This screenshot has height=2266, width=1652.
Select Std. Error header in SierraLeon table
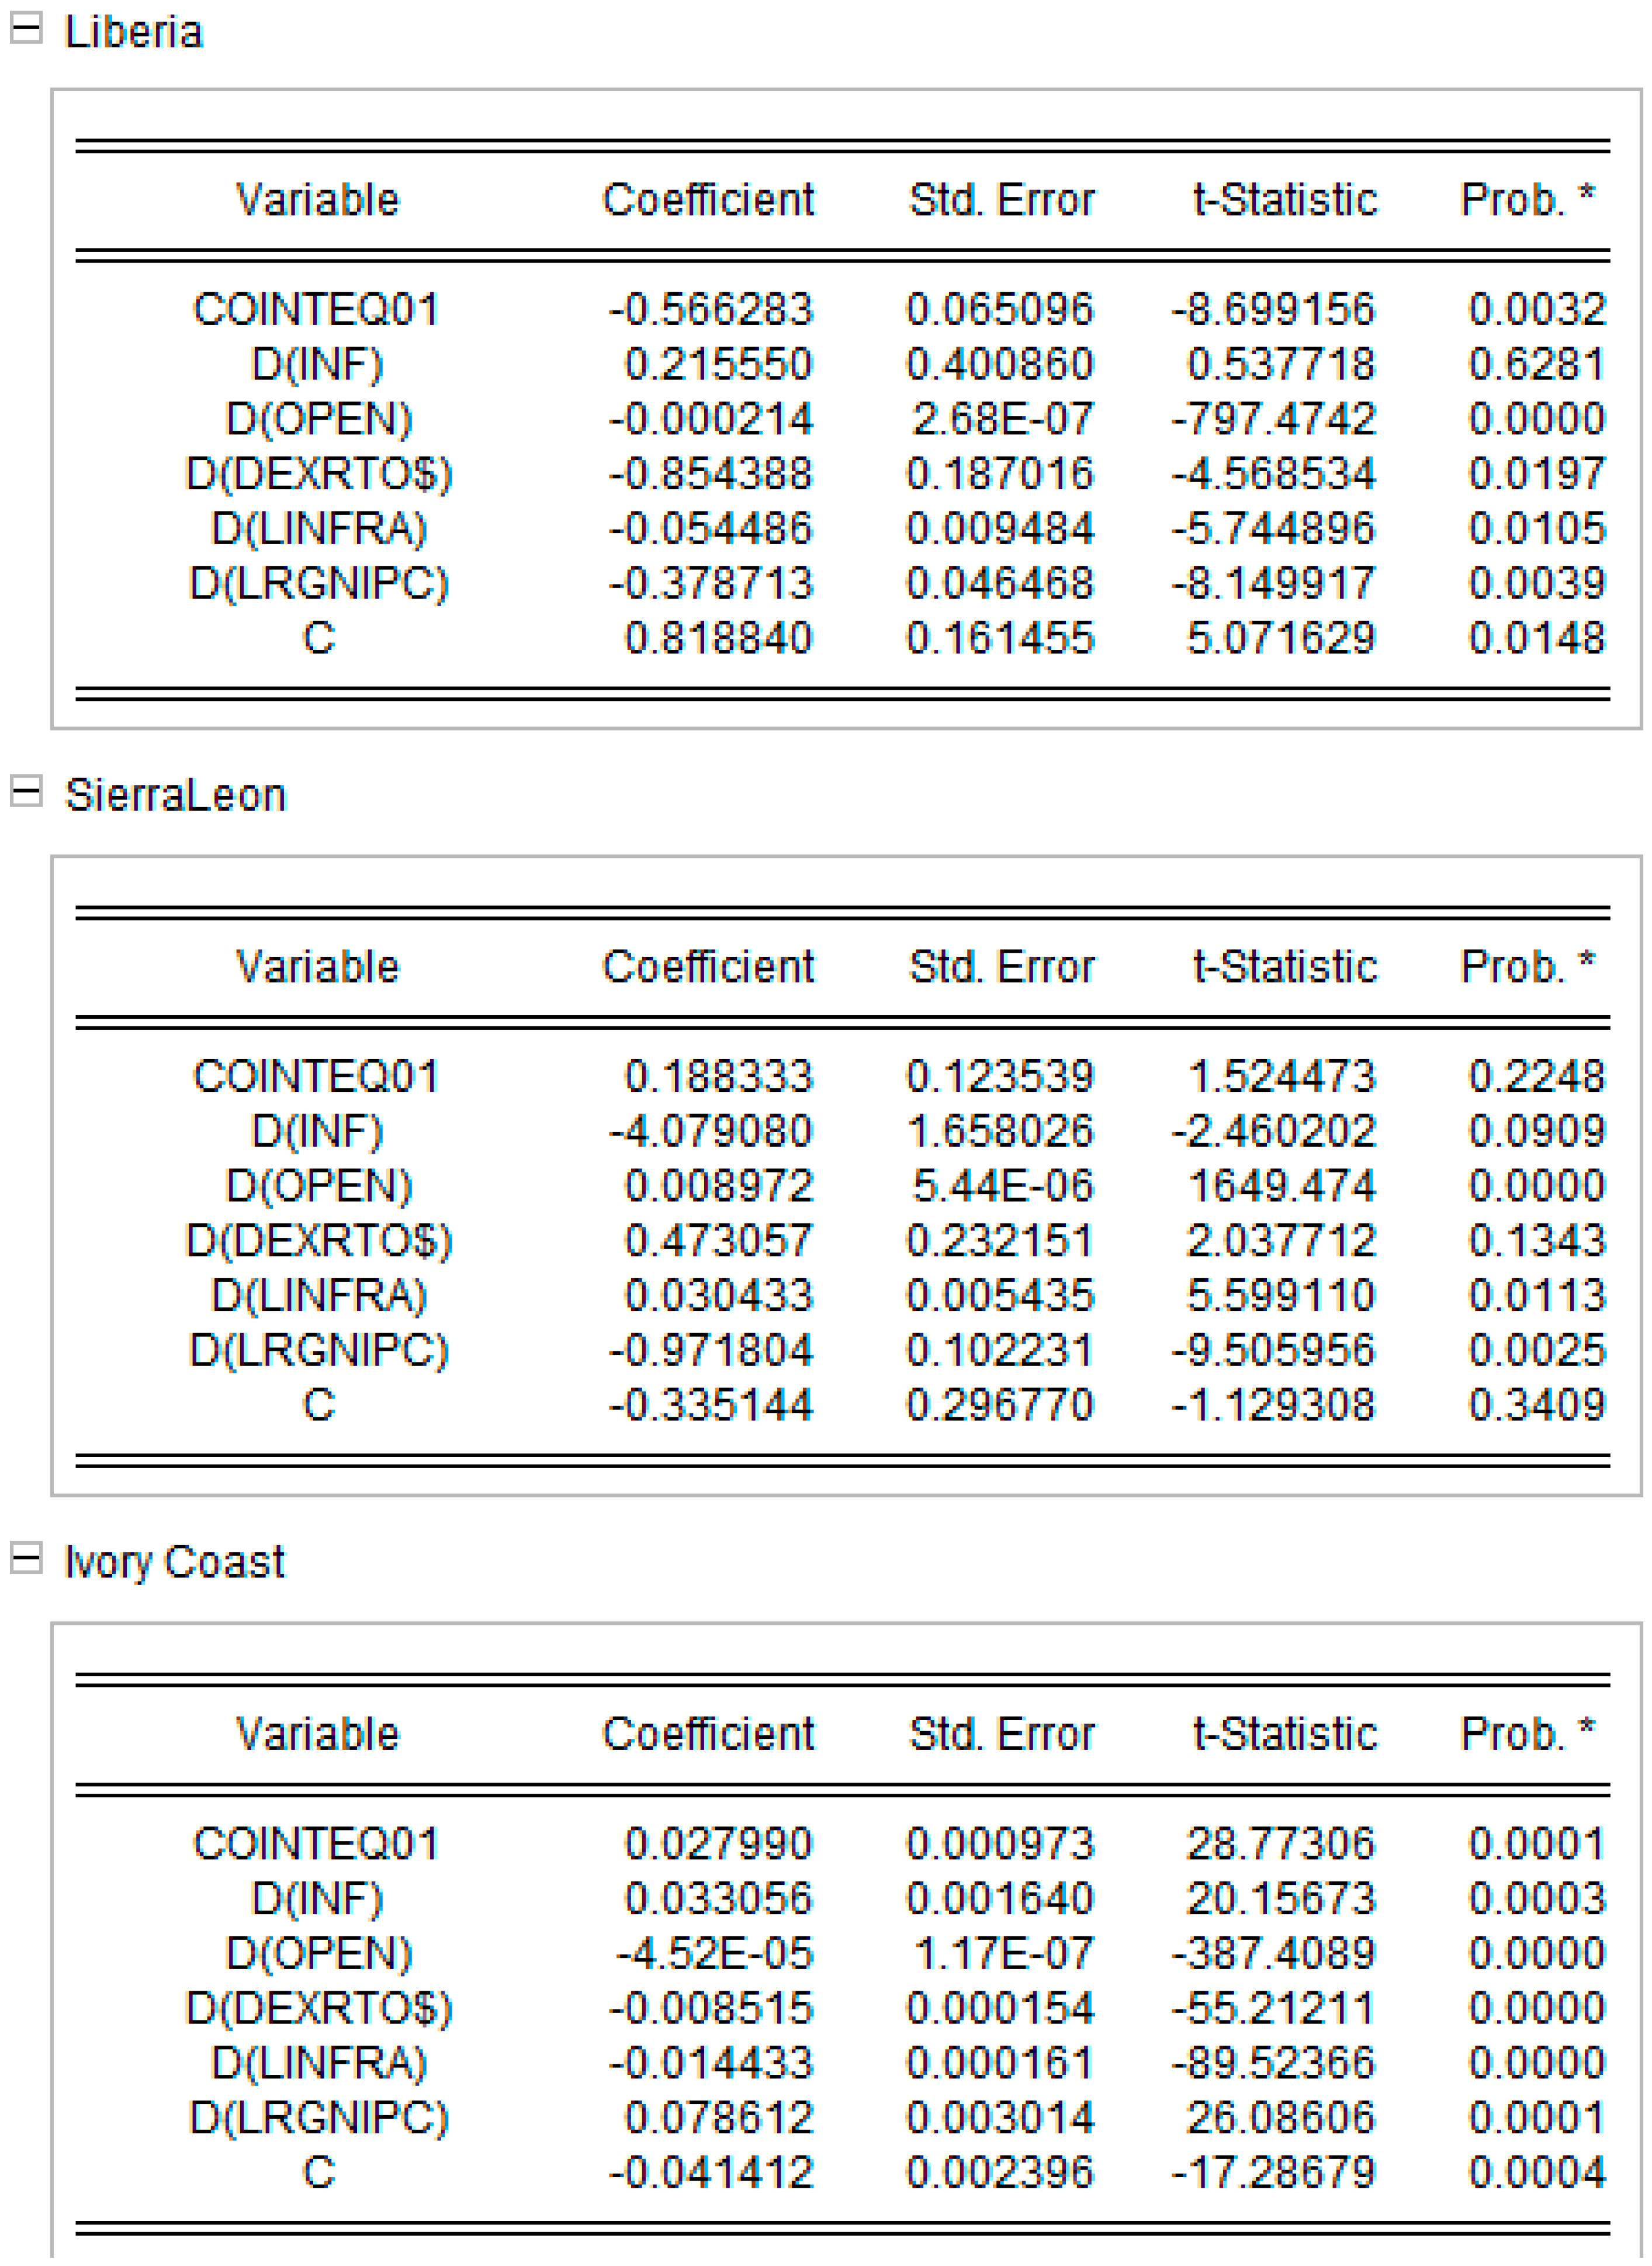click(1001, 967)
